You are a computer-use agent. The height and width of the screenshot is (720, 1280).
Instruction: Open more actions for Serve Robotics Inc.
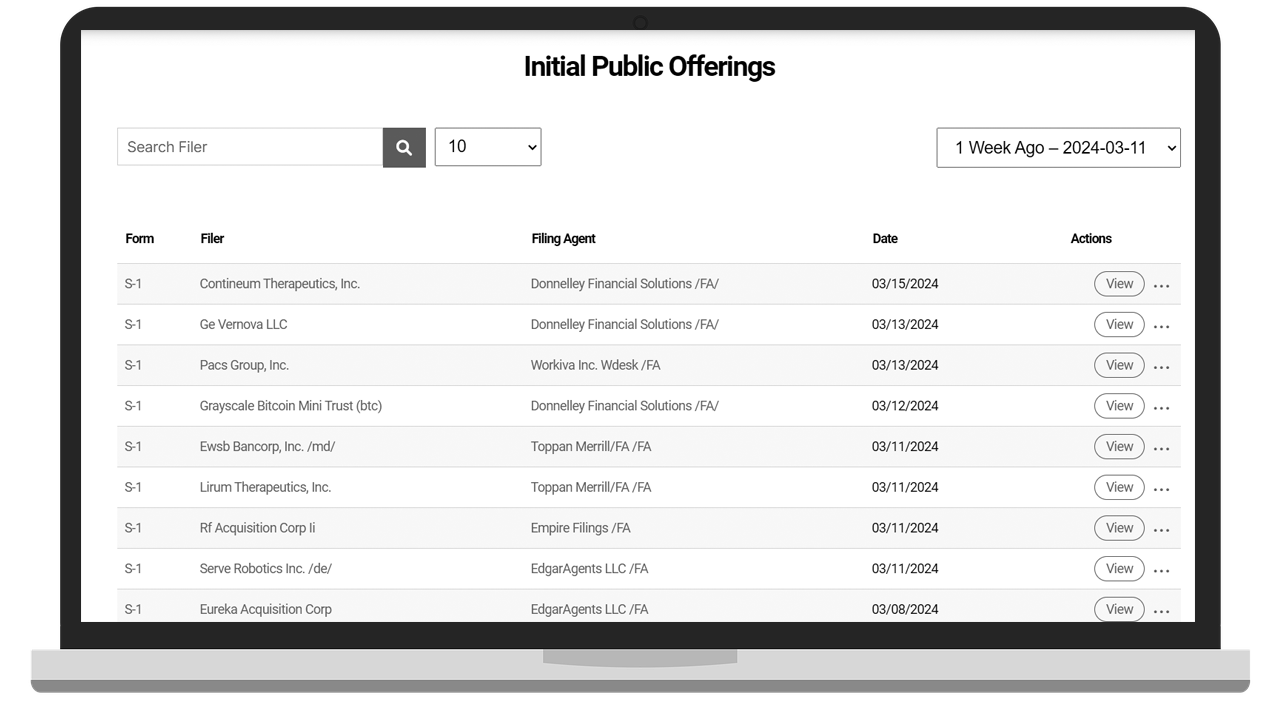pyautogui.click(x=1161, y=570)
